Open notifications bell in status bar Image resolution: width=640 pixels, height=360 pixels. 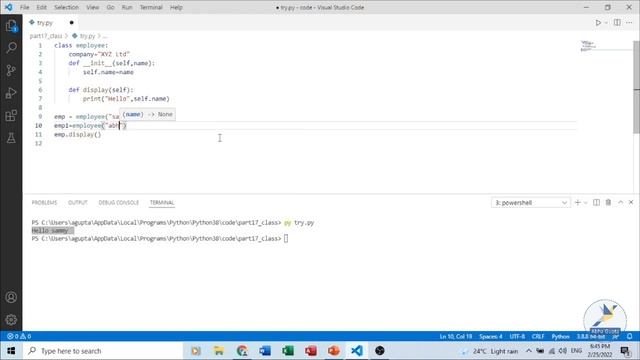(x=630, y=336)
